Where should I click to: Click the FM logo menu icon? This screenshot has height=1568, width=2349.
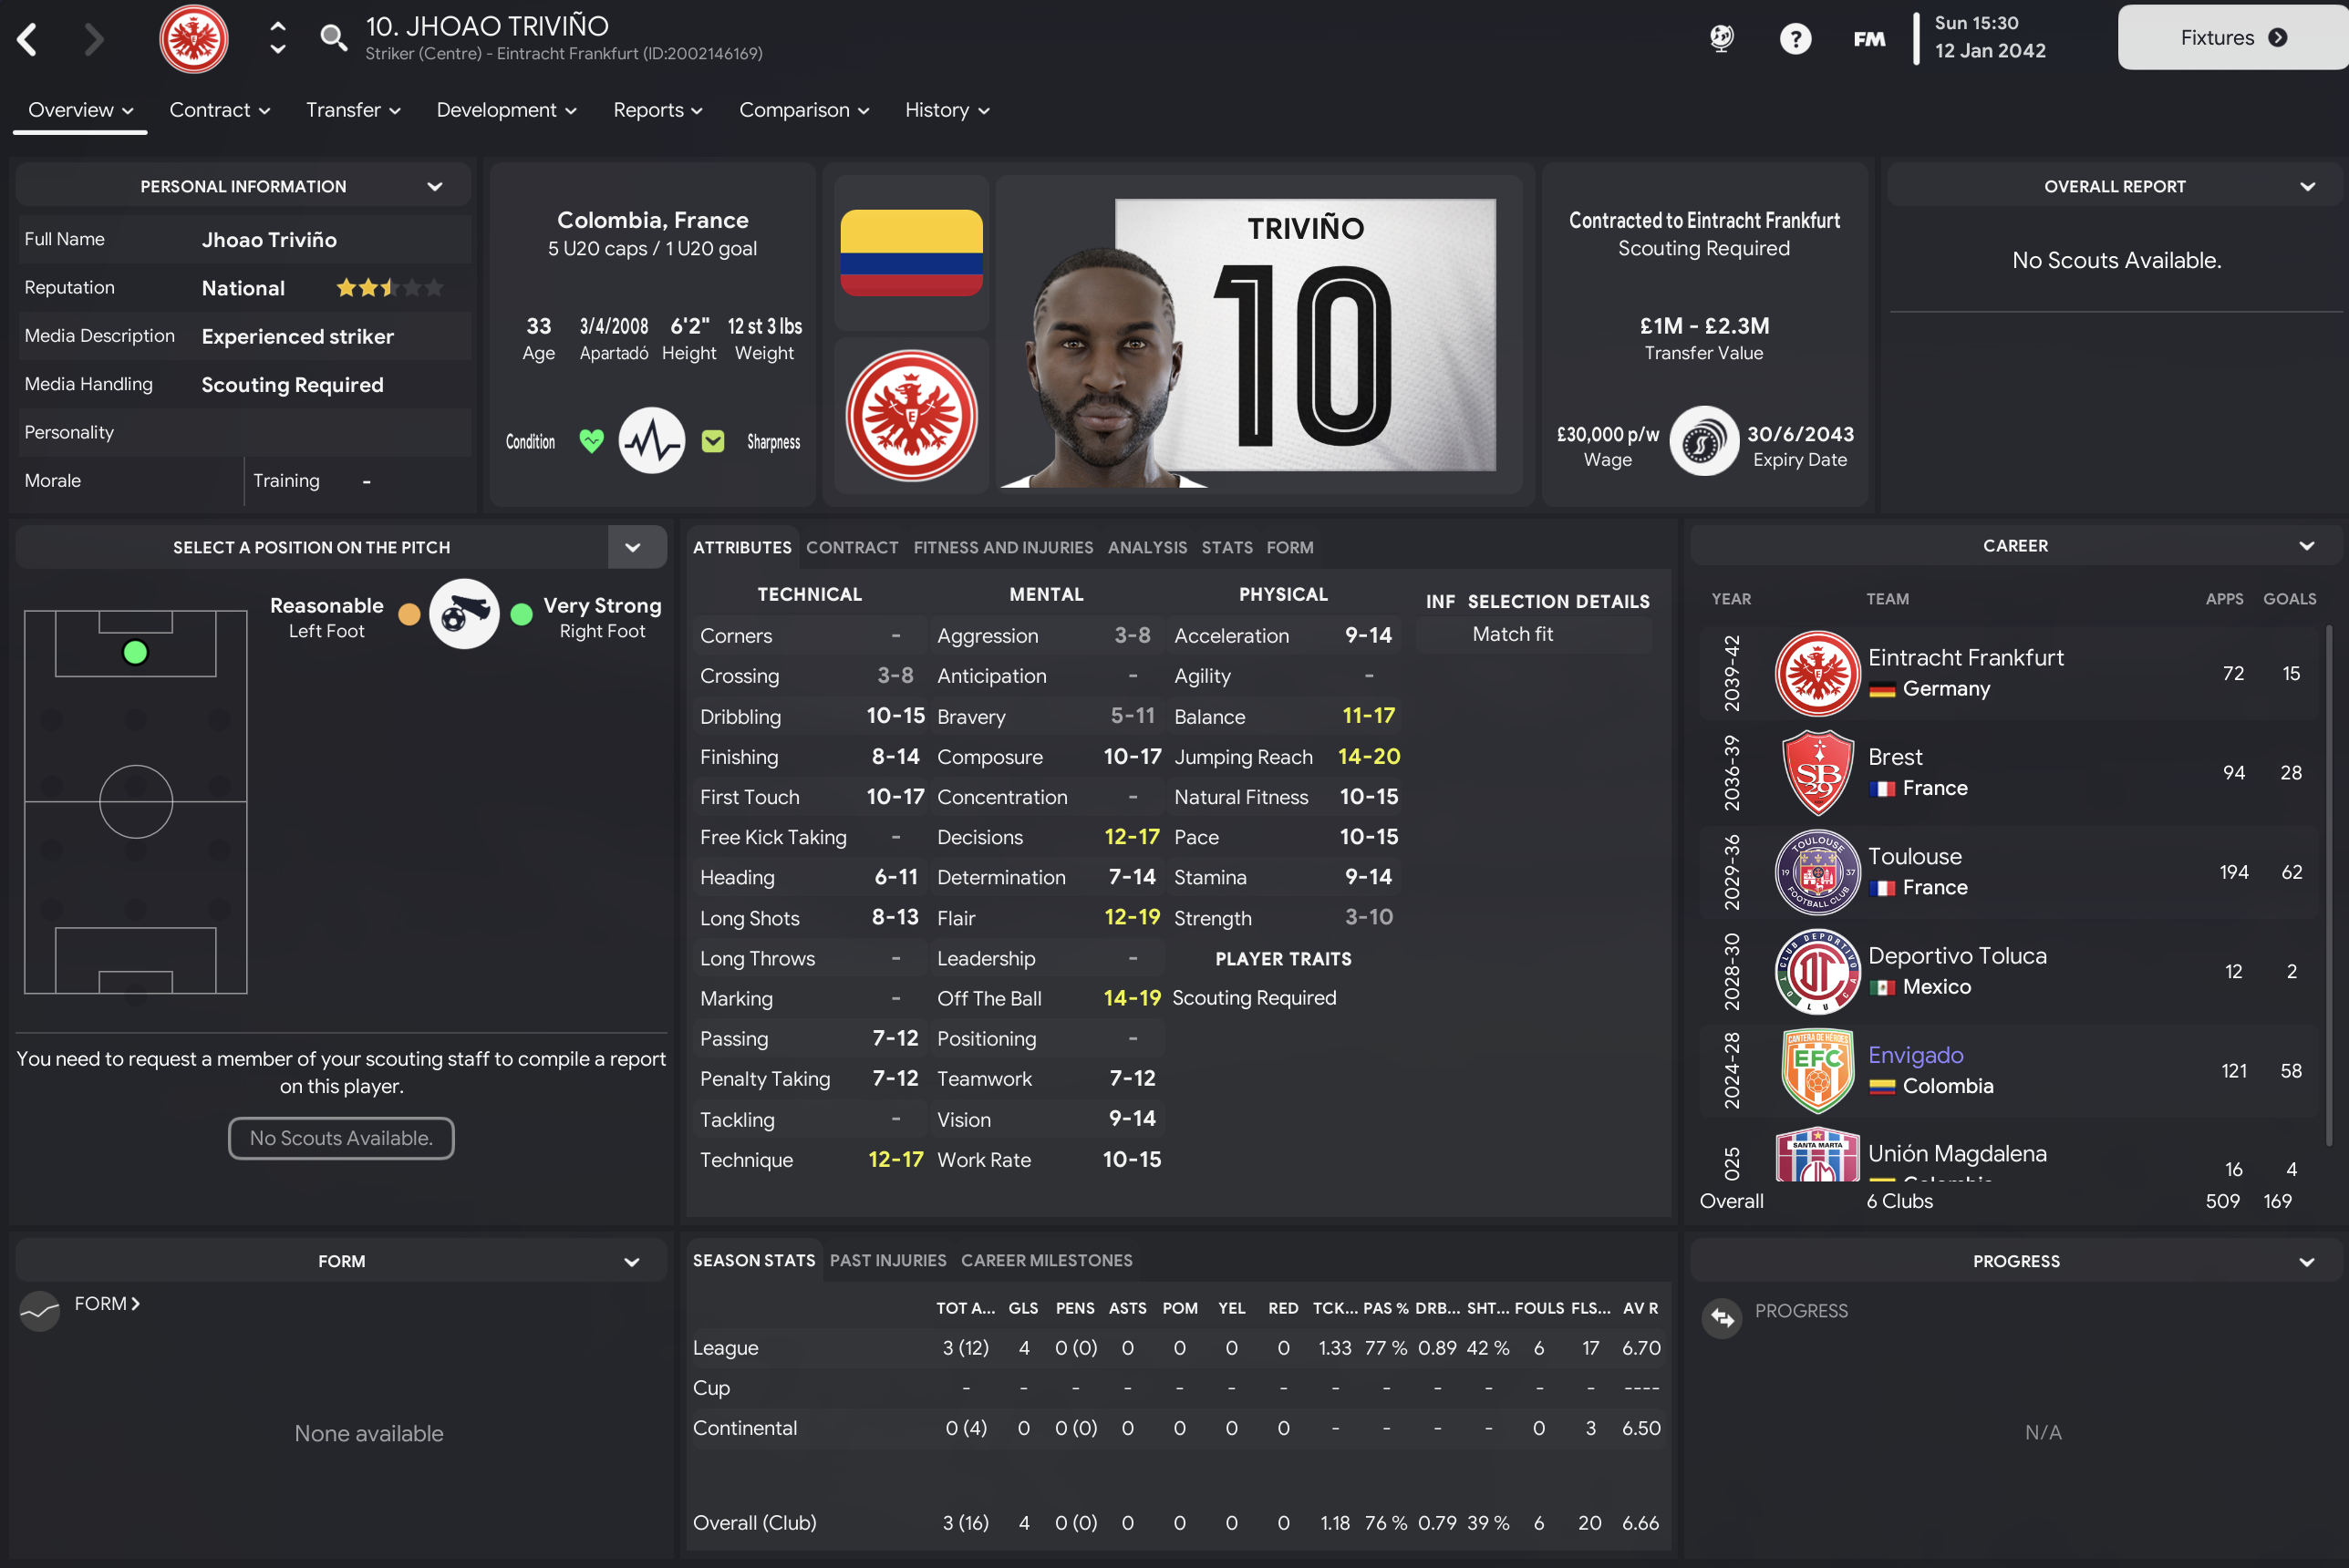(1868, 39)
